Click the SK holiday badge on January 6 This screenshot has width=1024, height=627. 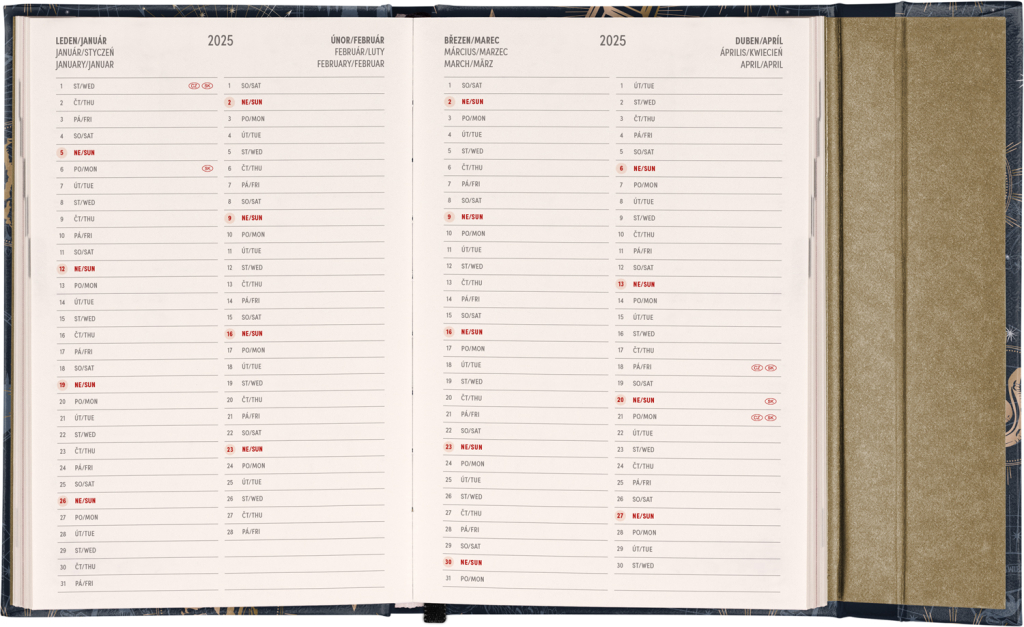pyautogui.click(x=207, y=169)
